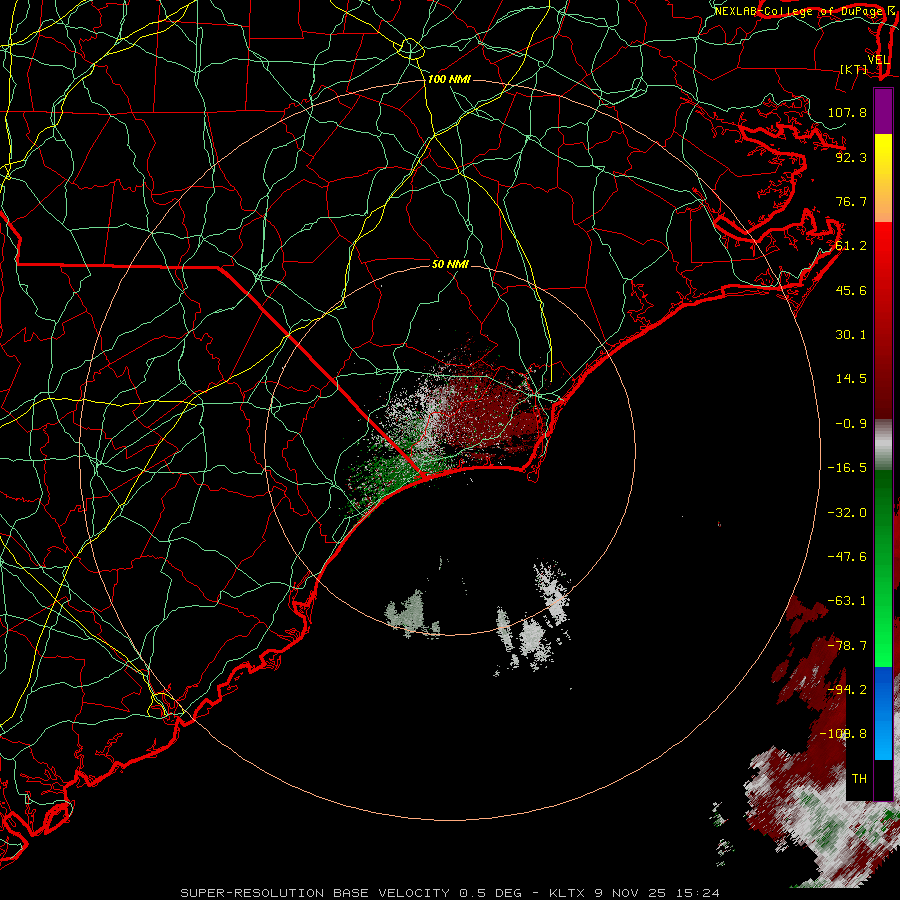Click the -63.1 velocity scale value
This screenshot has width=900, height=900.
(847, 601)
